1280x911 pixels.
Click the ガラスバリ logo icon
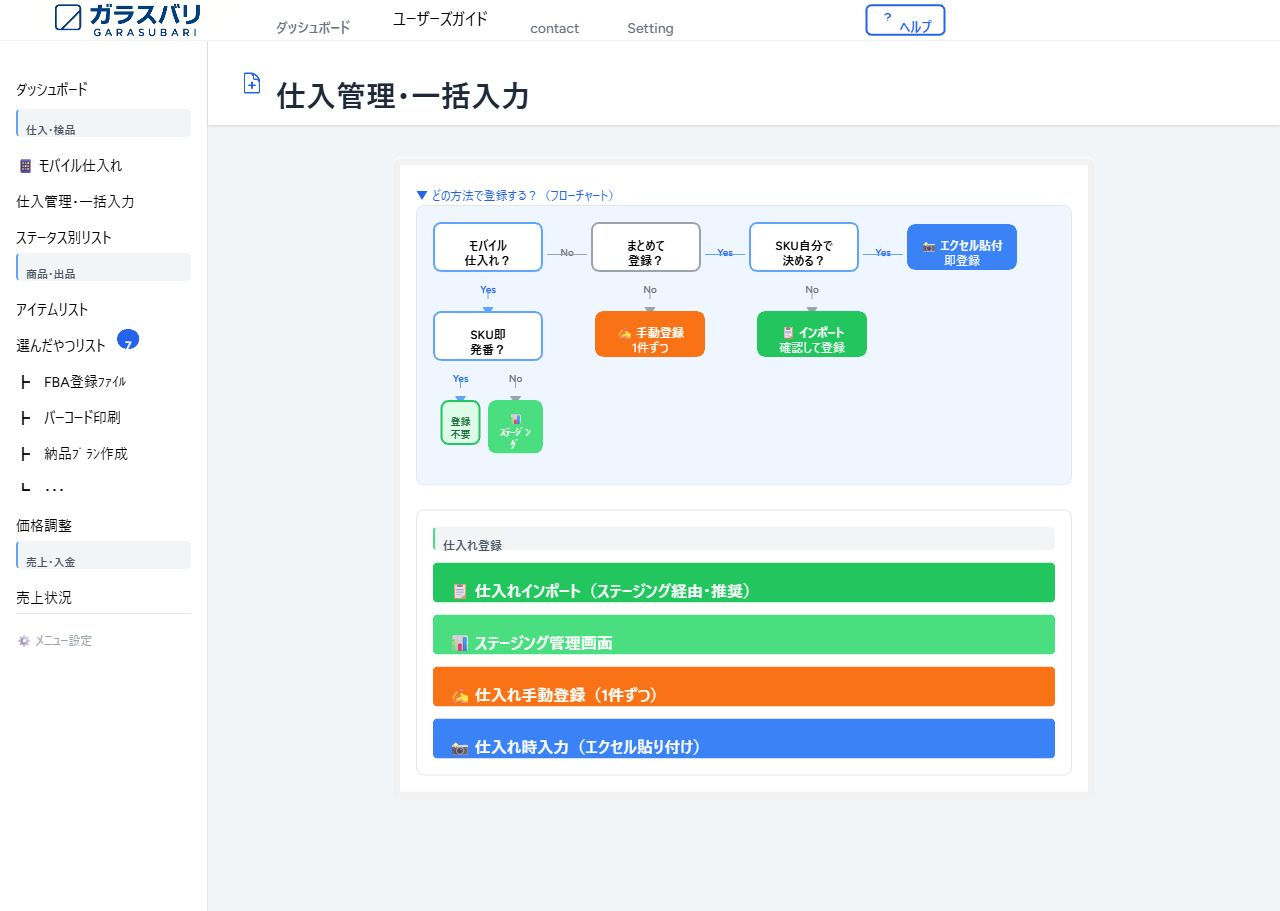tap(66, 17)
